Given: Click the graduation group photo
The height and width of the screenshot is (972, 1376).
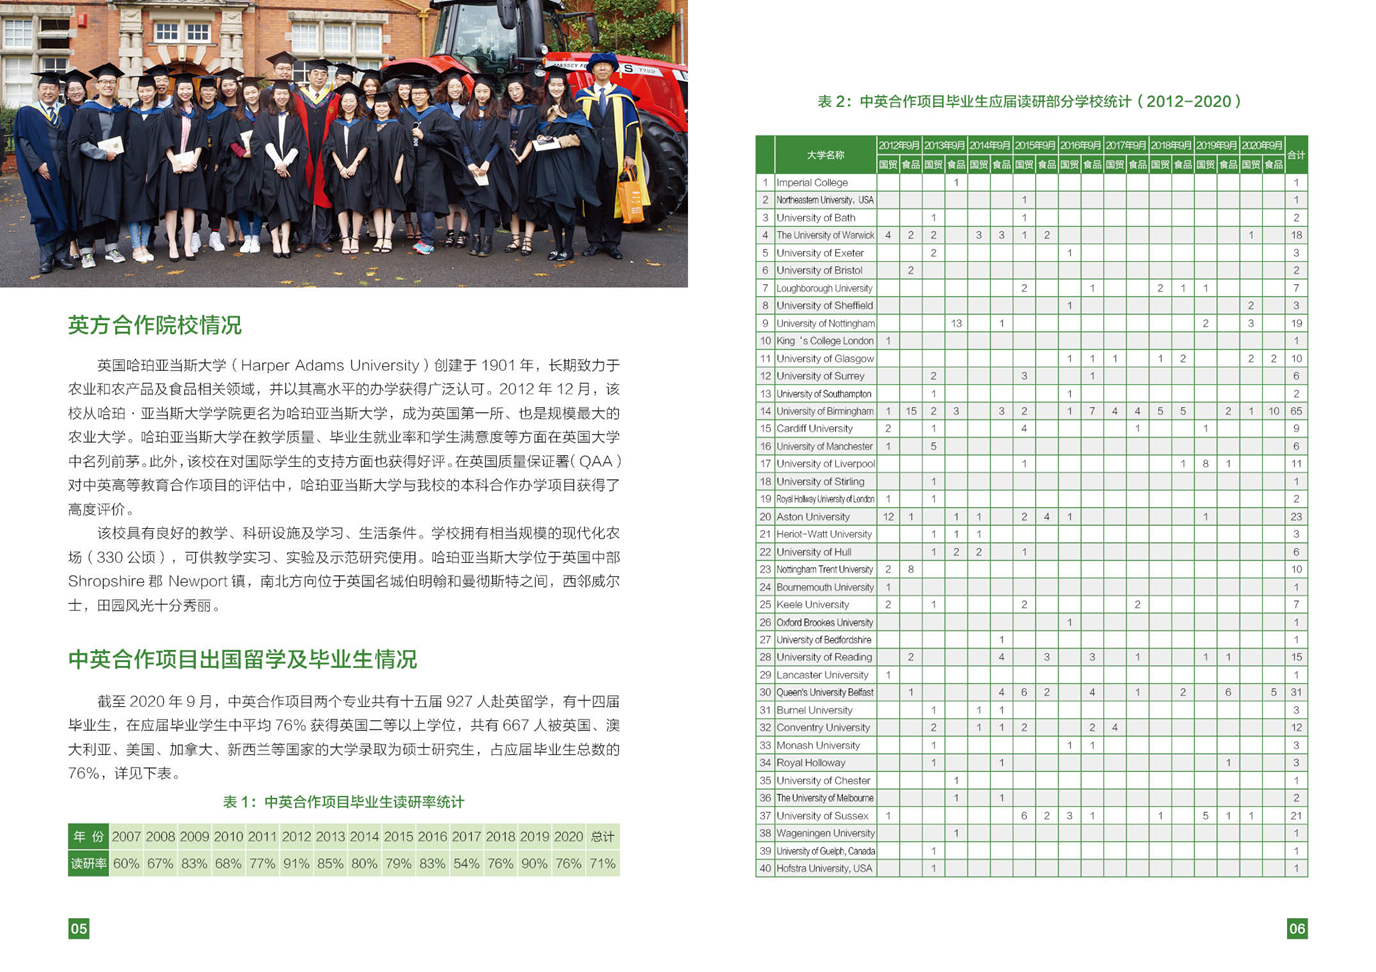Looking at the screenshot, I should click(344, 143).
